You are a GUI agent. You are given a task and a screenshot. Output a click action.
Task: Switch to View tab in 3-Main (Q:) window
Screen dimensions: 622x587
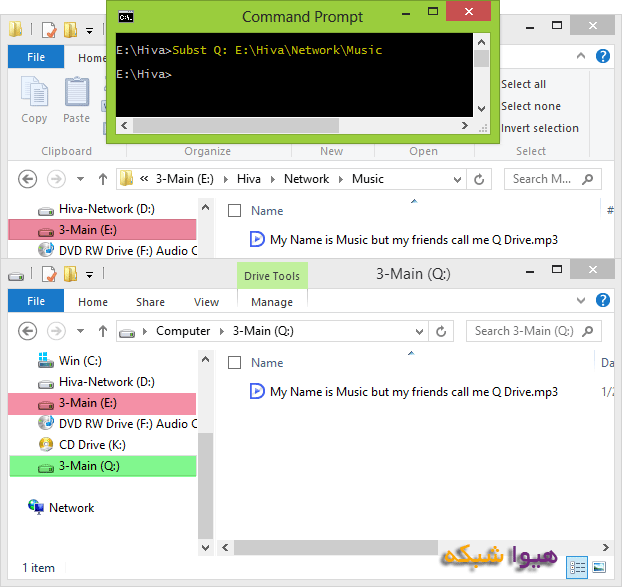click(206, 302)
